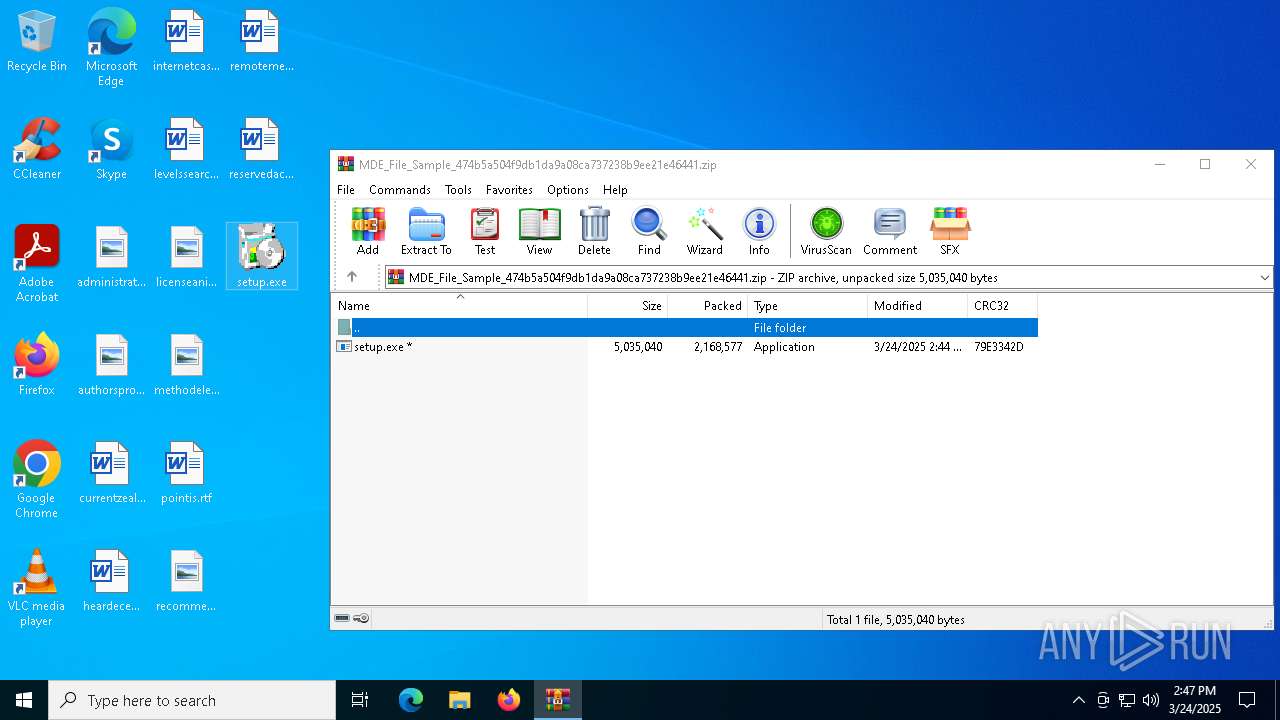Select VLC media player desktop shortcut
The image size is (1280, 720).
click(x=37, y=588)
